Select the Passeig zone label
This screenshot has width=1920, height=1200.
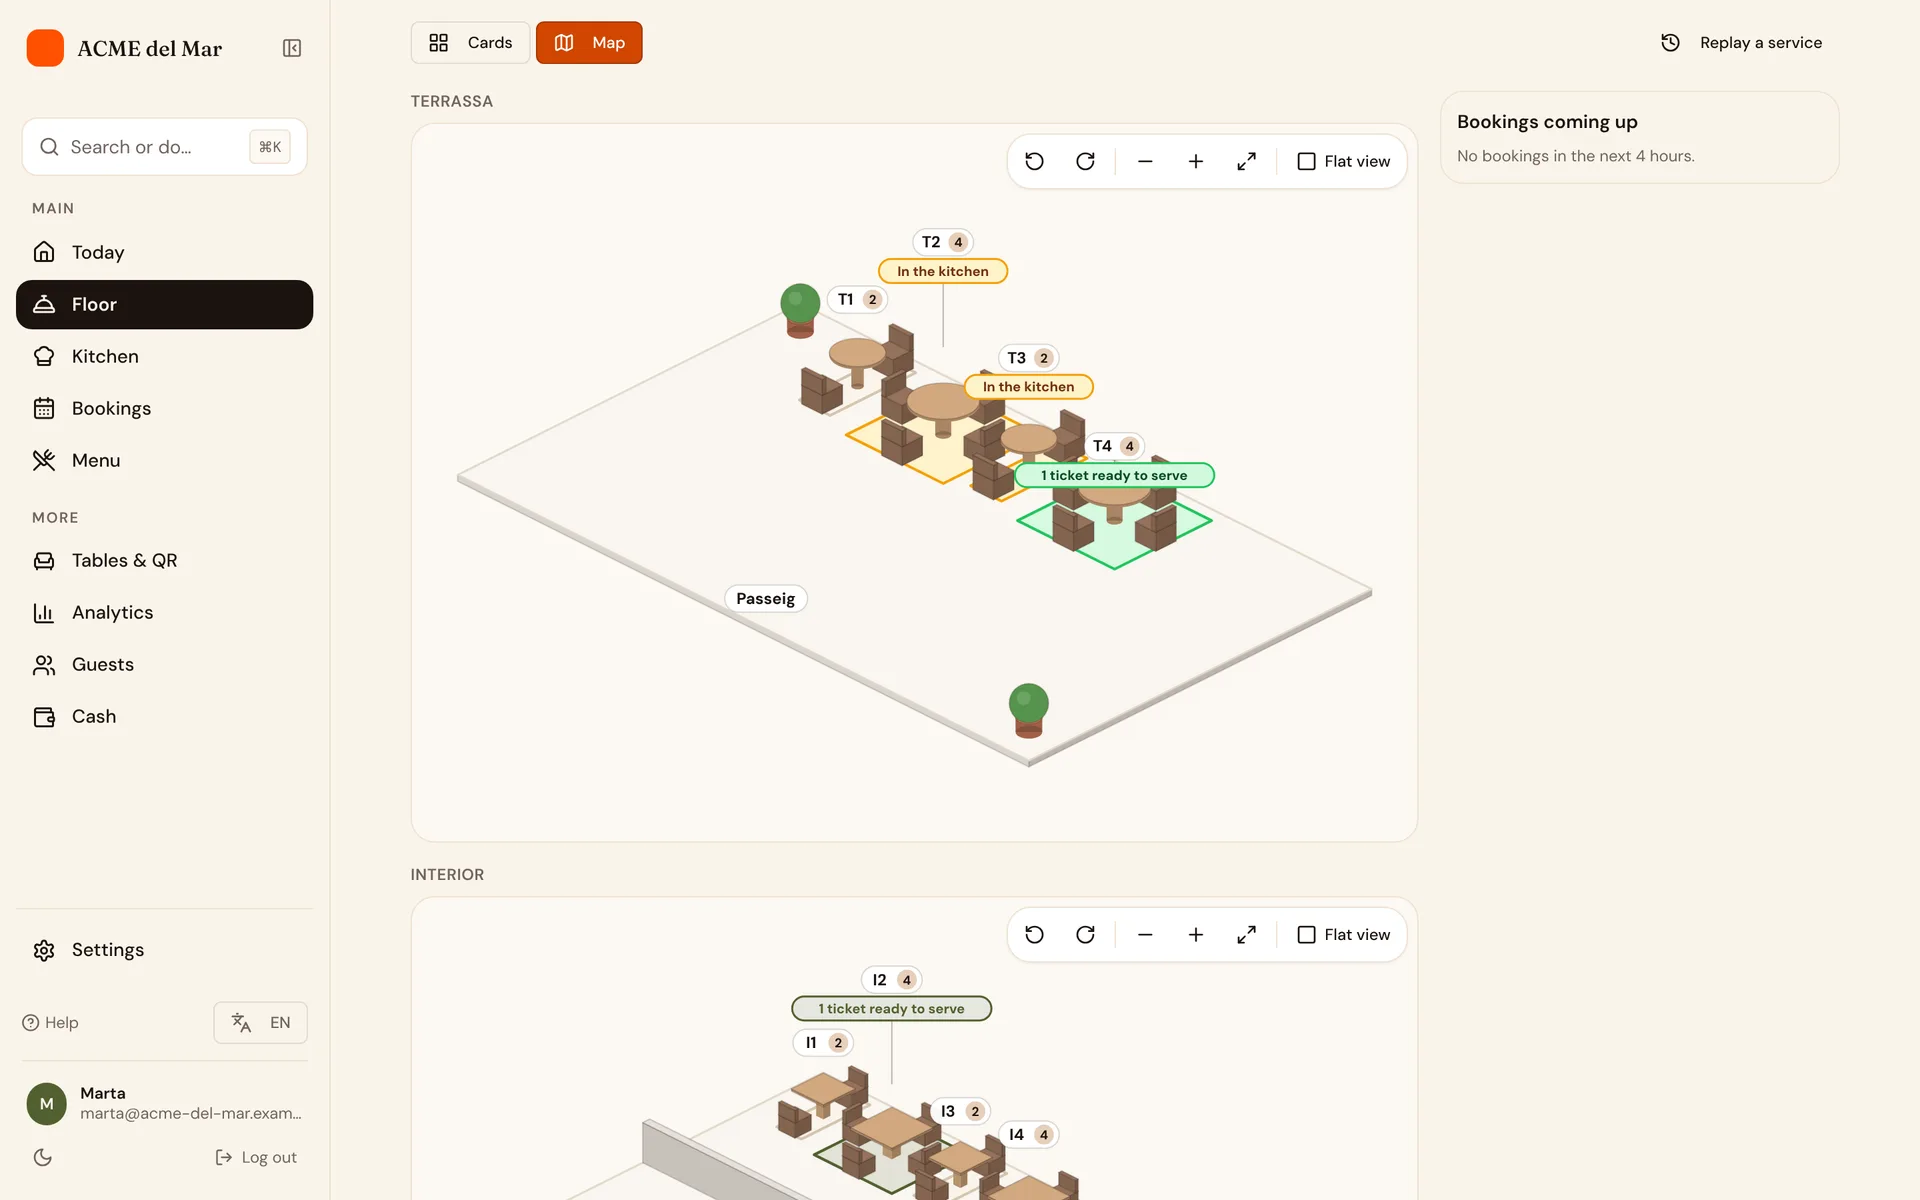(766, 599)
